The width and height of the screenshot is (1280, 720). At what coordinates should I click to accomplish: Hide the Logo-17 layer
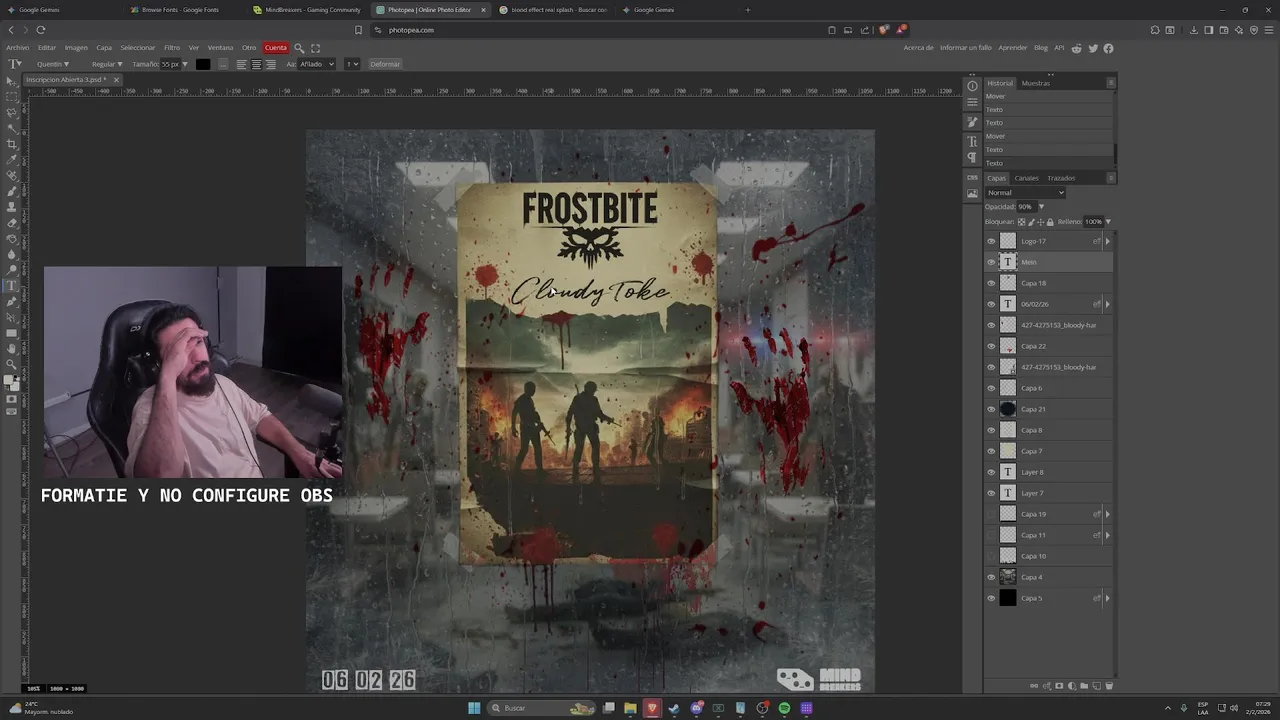pyautogui.click(x=991, y=241)
